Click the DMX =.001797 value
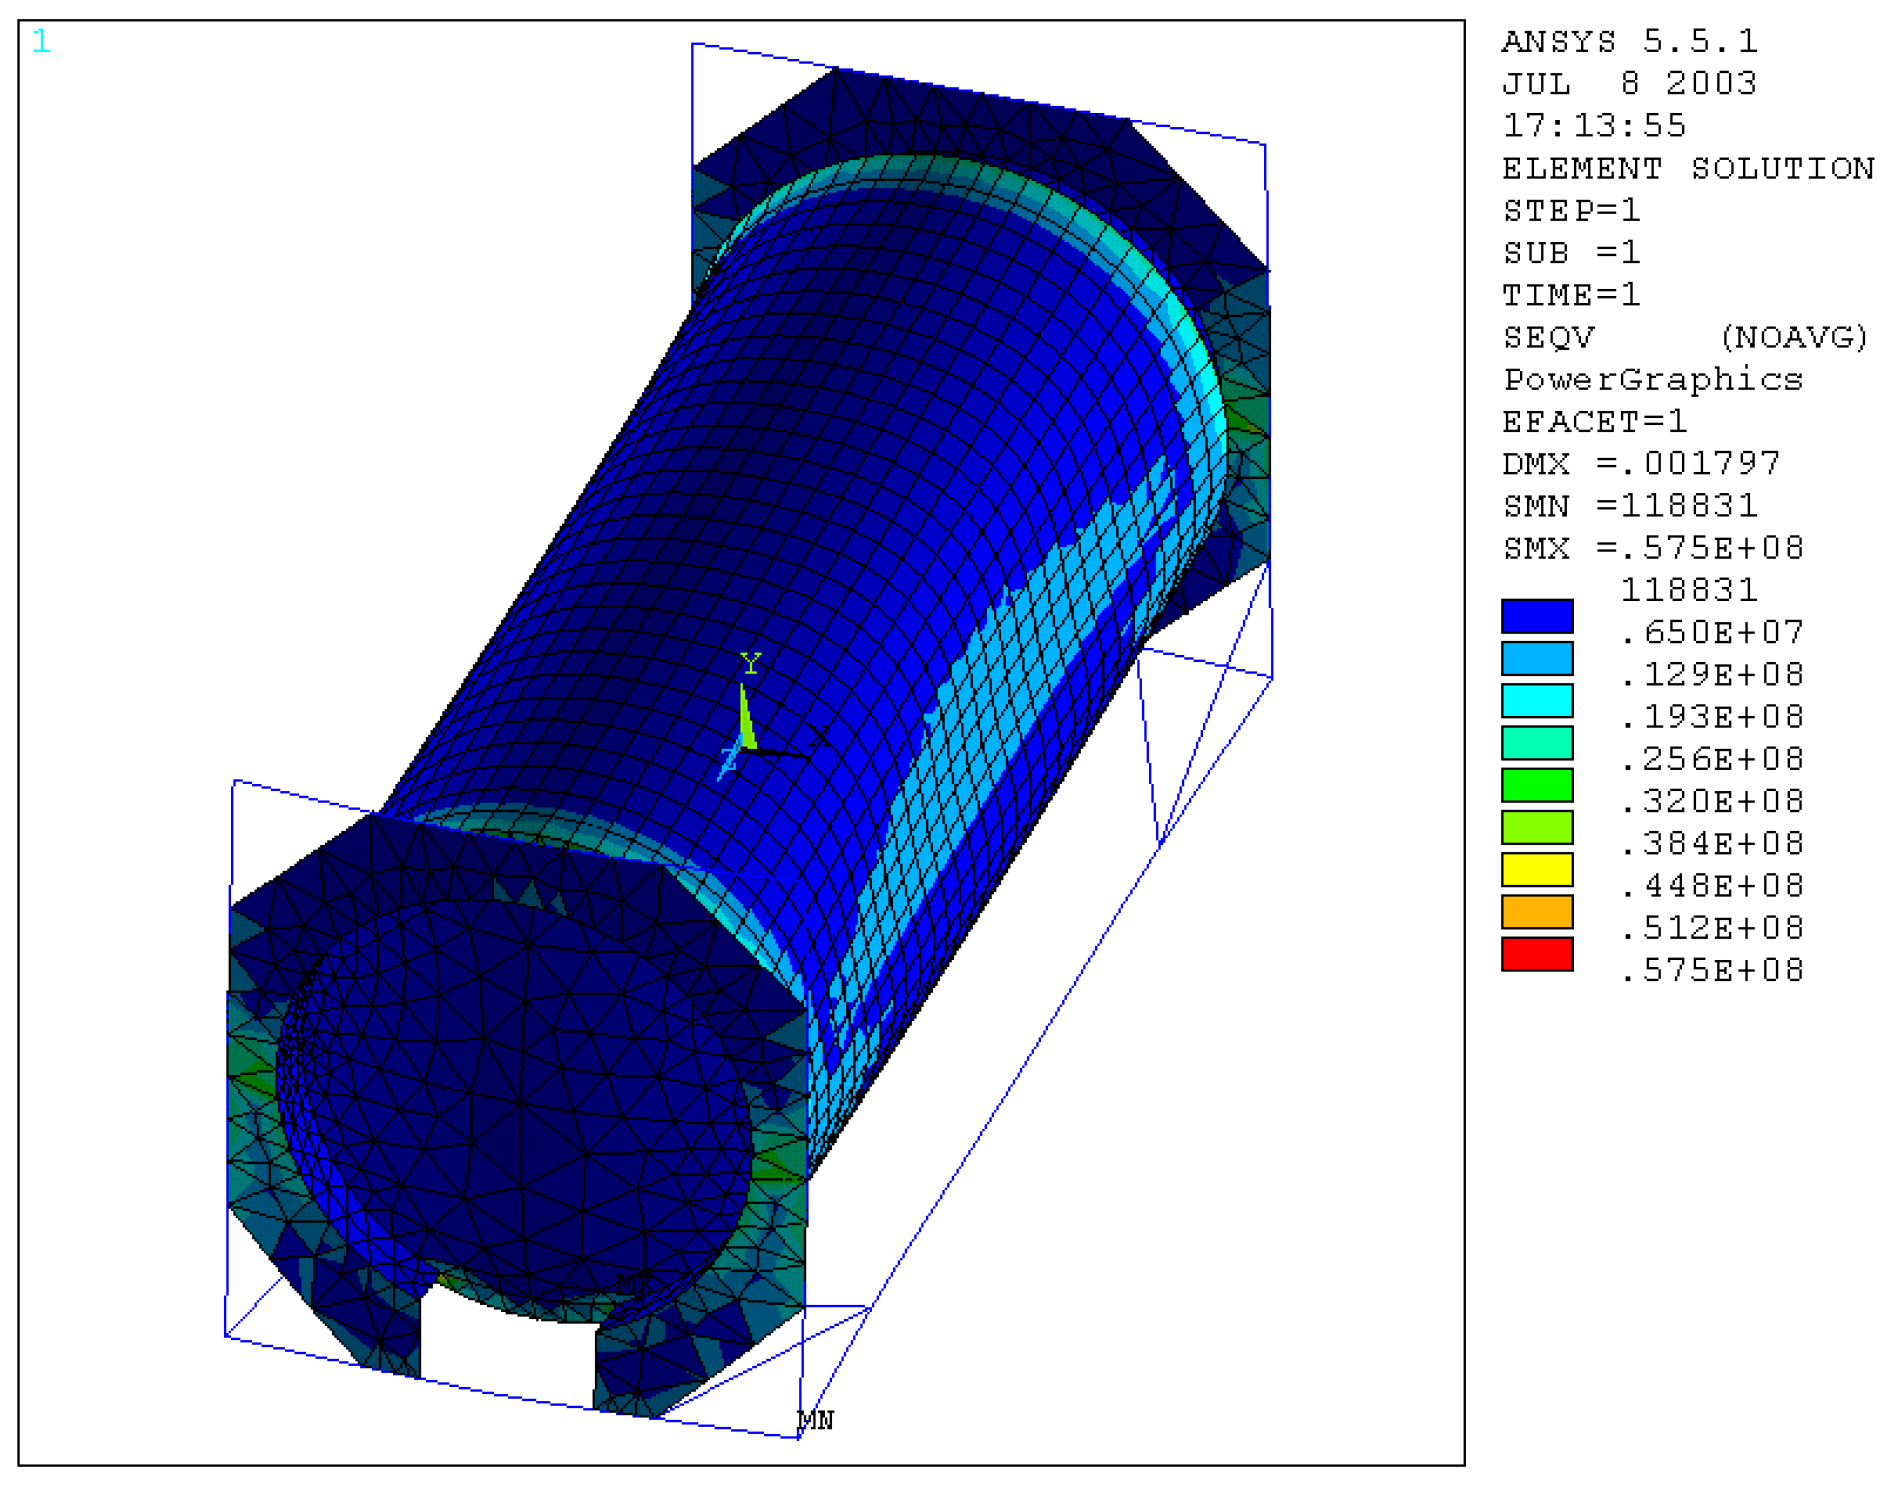The width and height of the screenshot is (1898, 1490). tap(1641, 463)
